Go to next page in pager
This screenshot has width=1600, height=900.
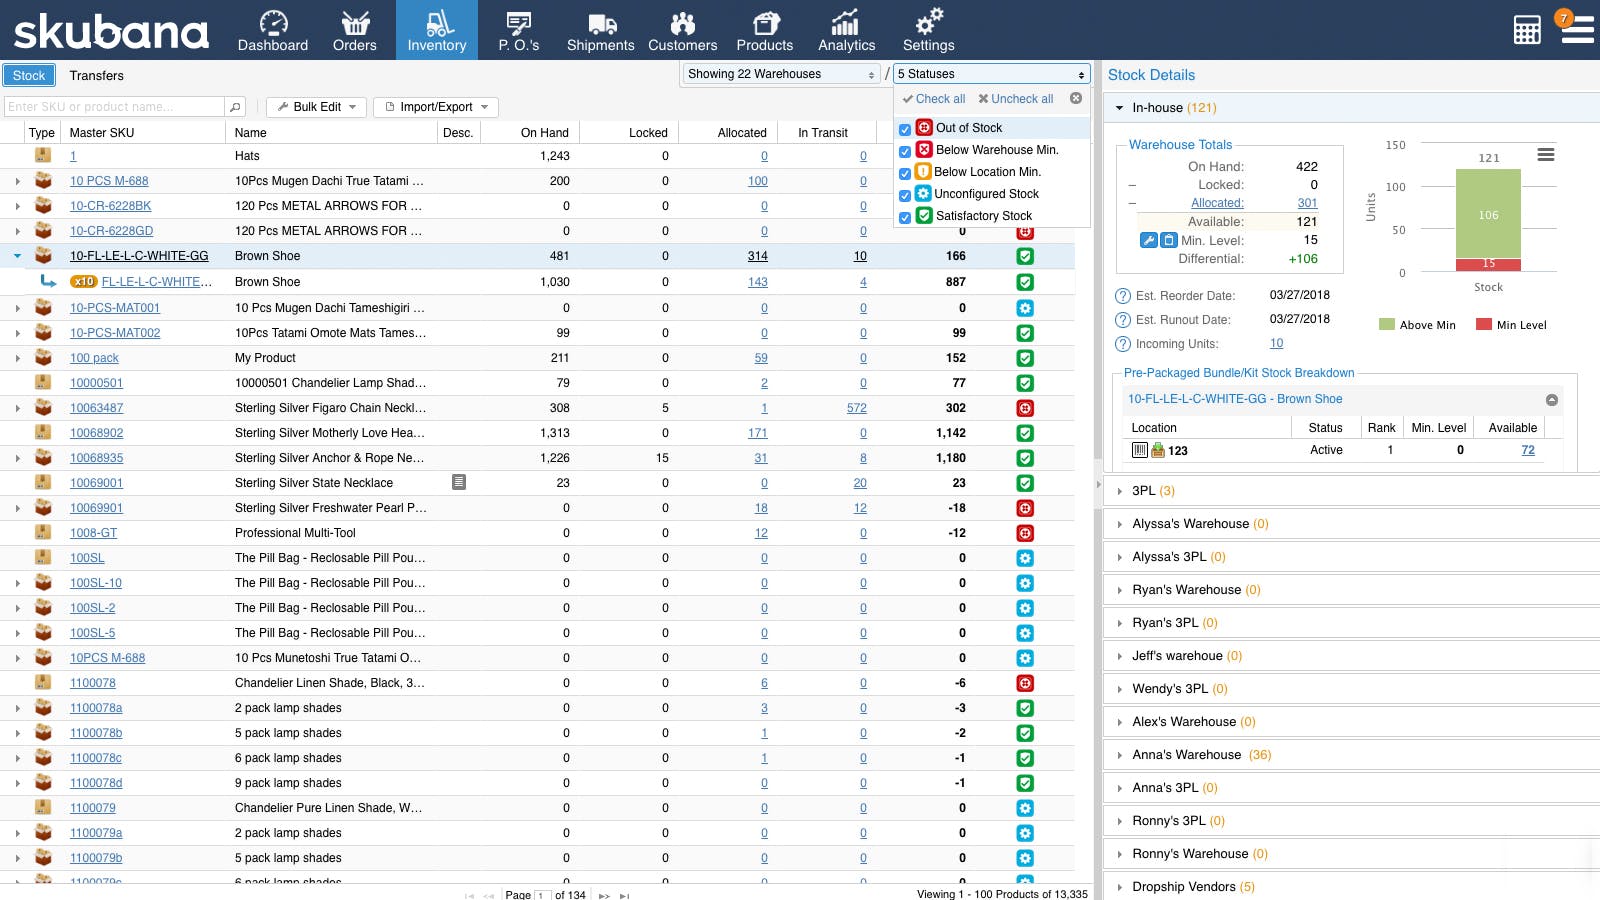click(604, 895)
